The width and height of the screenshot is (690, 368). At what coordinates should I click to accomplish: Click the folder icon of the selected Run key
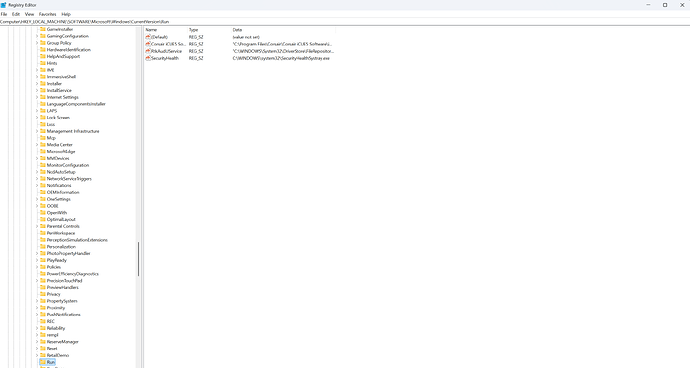click(43, 362)
